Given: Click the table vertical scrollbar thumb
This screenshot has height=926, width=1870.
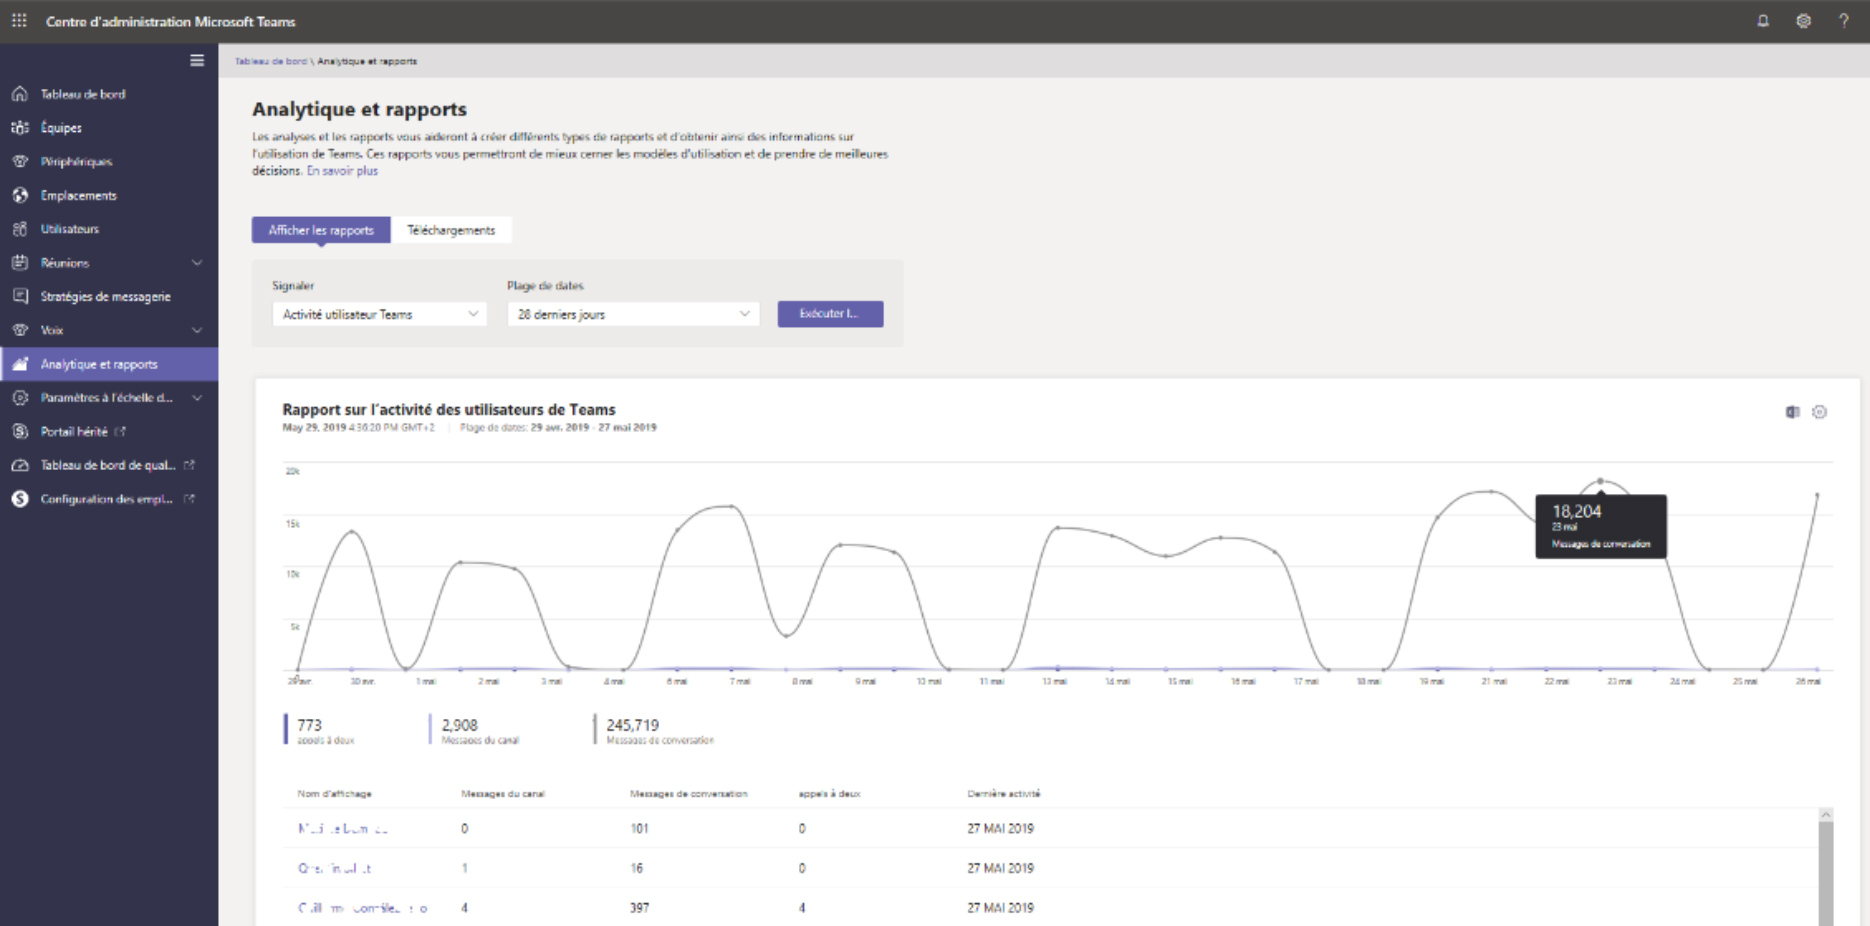Looking at the screenshot, I should click(x=1826, y=873).
